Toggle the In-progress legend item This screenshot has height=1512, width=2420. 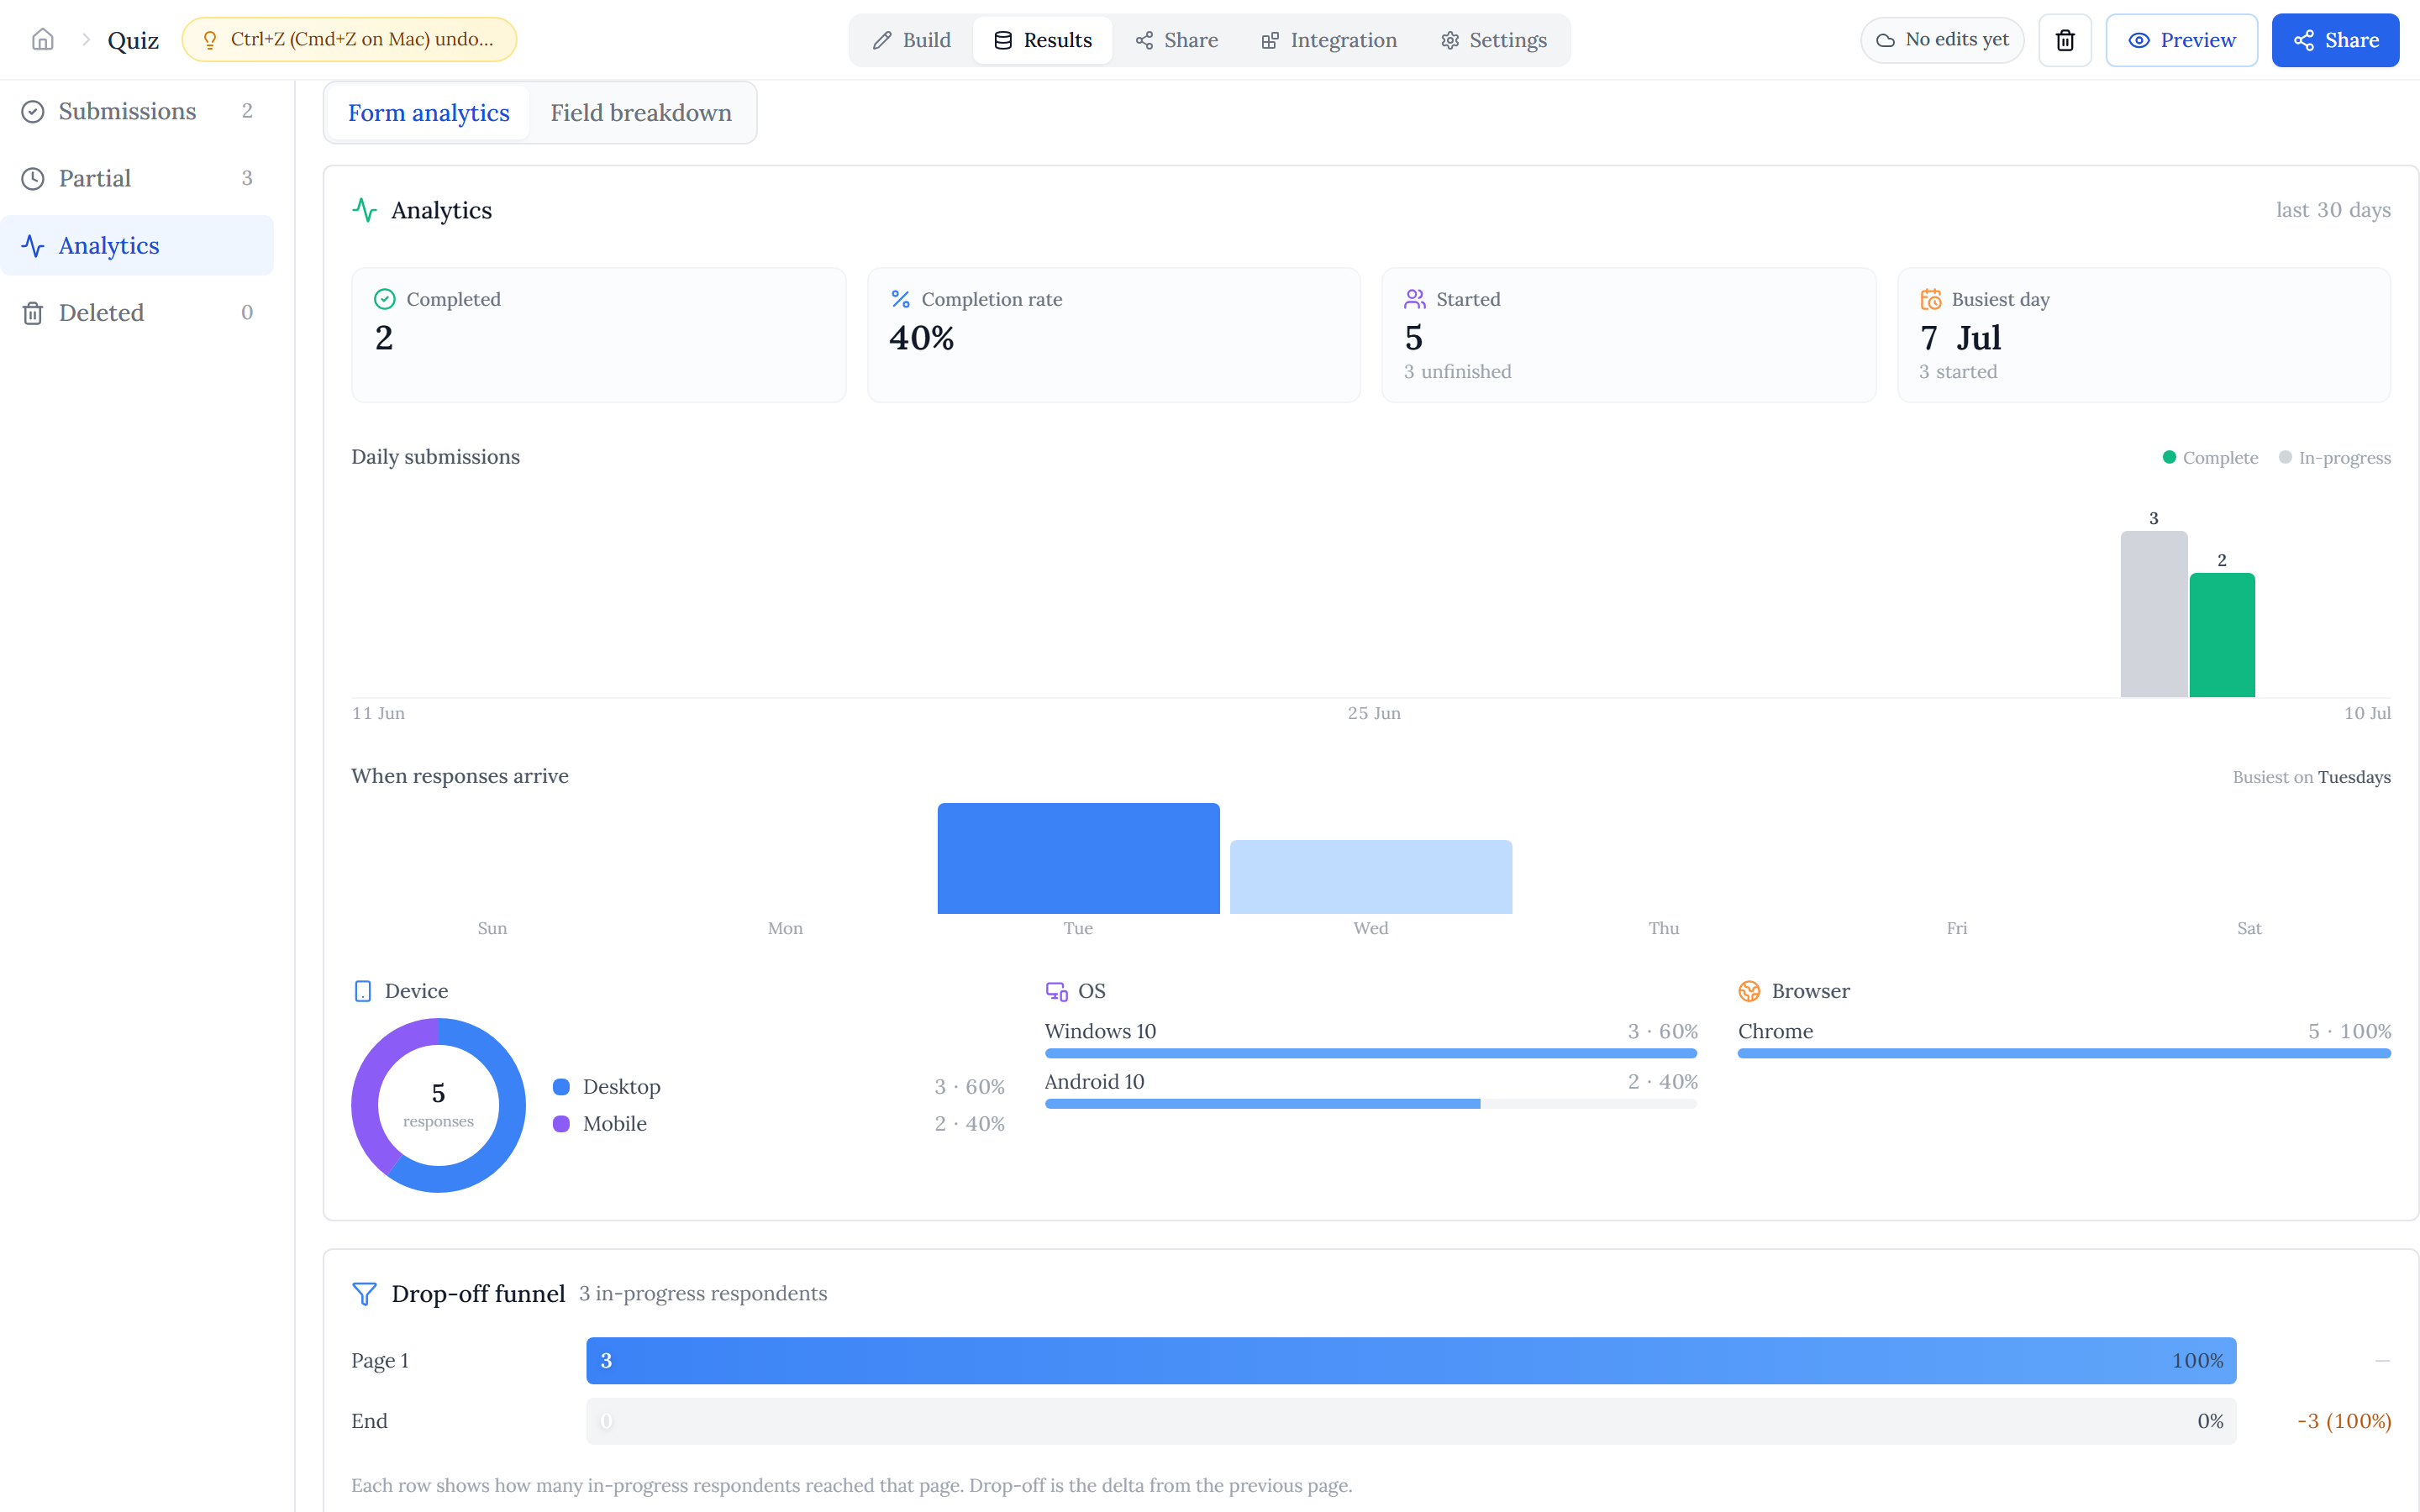[x=2335, y=458]
